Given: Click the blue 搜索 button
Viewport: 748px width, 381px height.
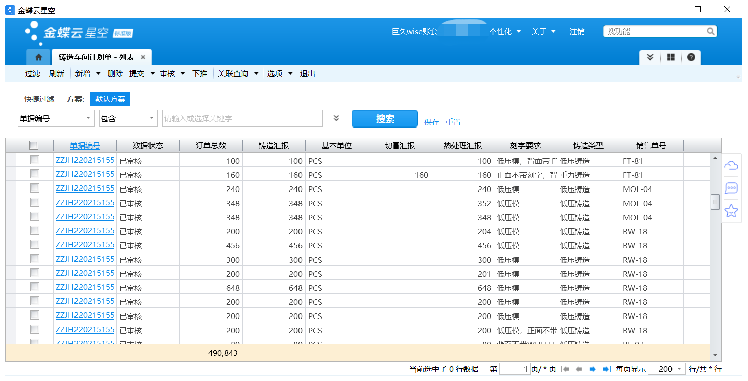Looking at the screenshot, I should (x=384, y=119).
